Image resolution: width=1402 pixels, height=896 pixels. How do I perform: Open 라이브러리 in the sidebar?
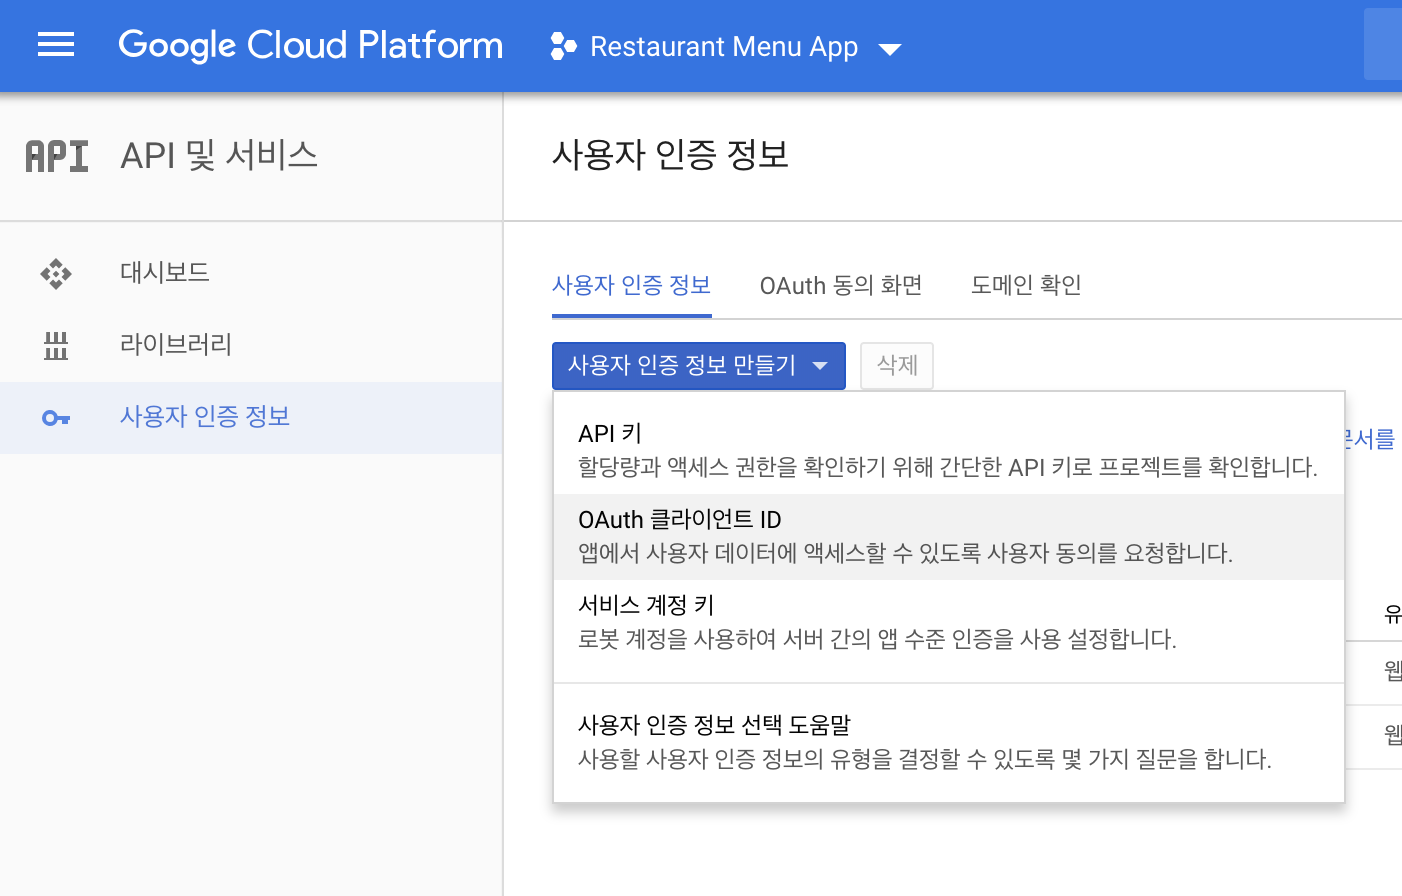point(251,345)
